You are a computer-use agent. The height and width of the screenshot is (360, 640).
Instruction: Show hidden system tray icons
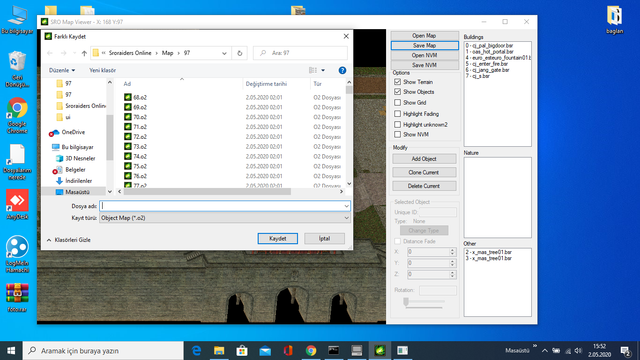(x=544, y=351)
